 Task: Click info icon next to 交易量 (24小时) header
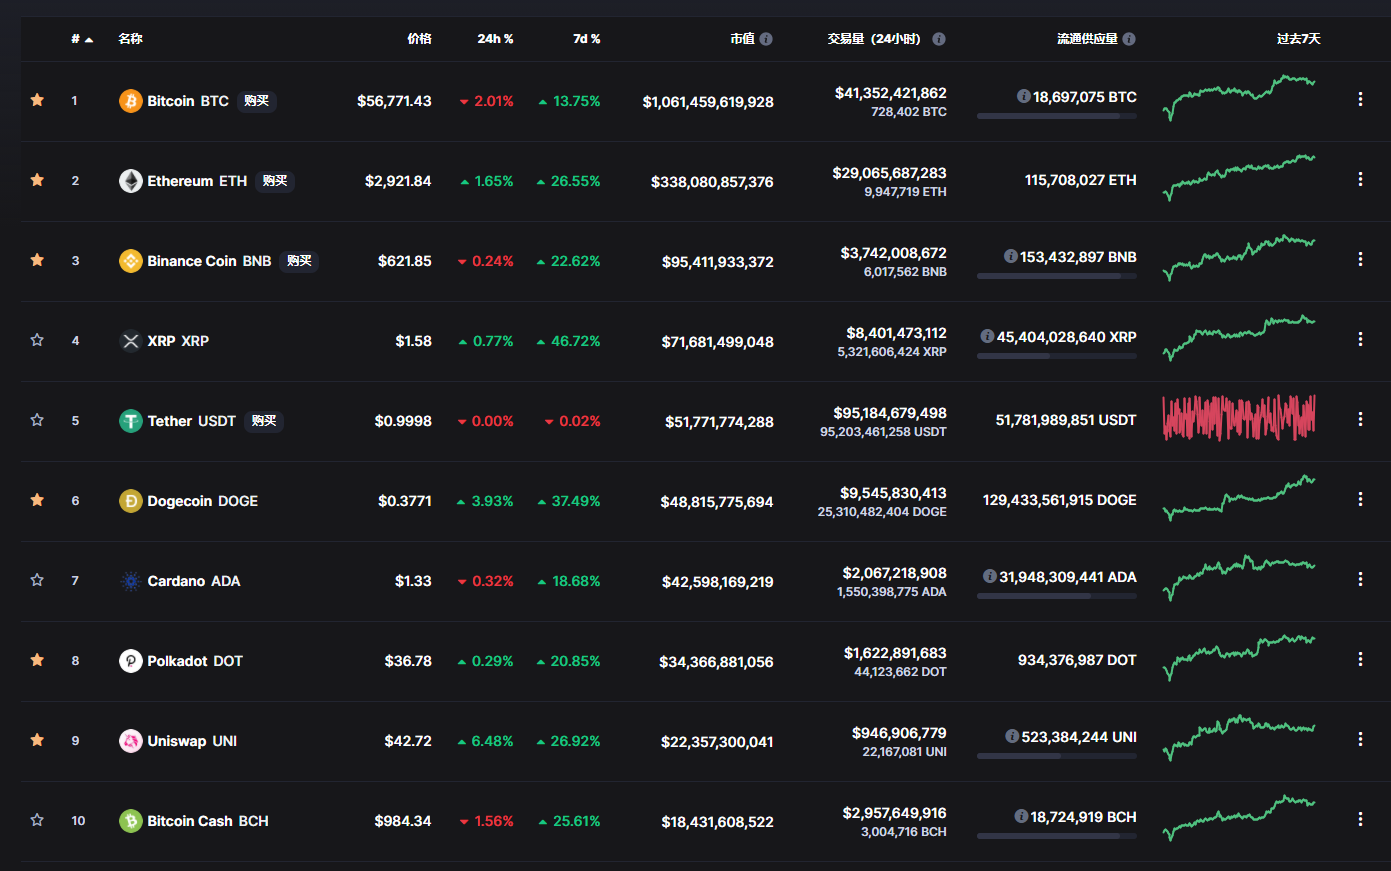pos(939,39)
